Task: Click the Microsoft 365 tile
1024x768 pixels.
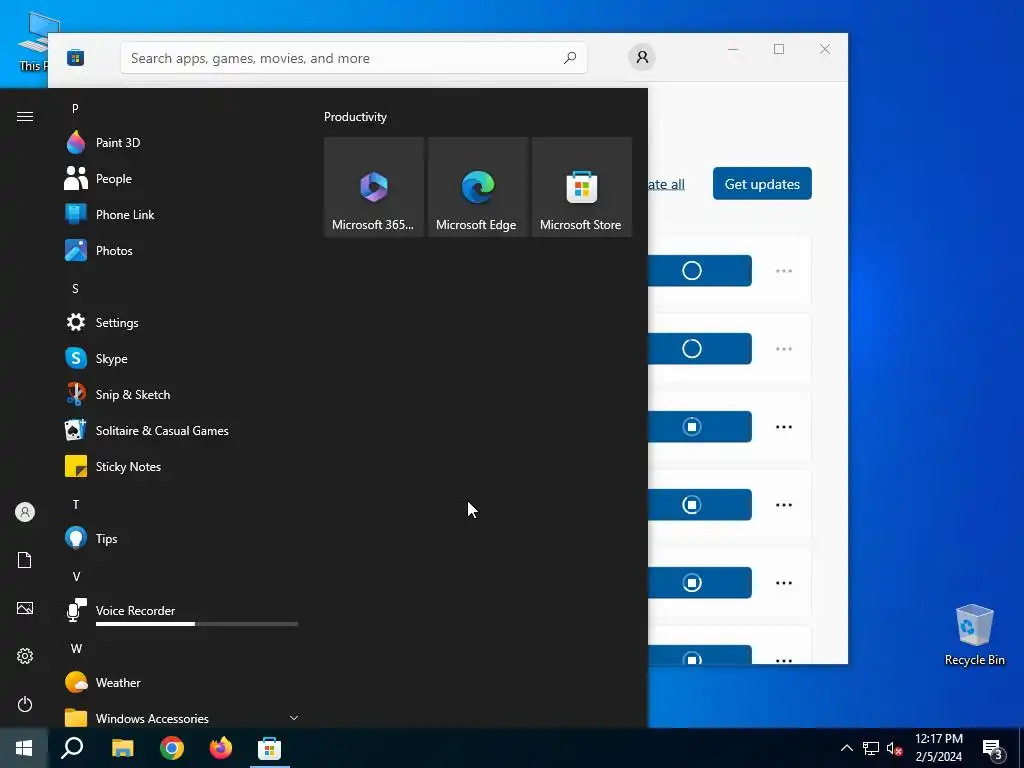Action: coord(374,187)
